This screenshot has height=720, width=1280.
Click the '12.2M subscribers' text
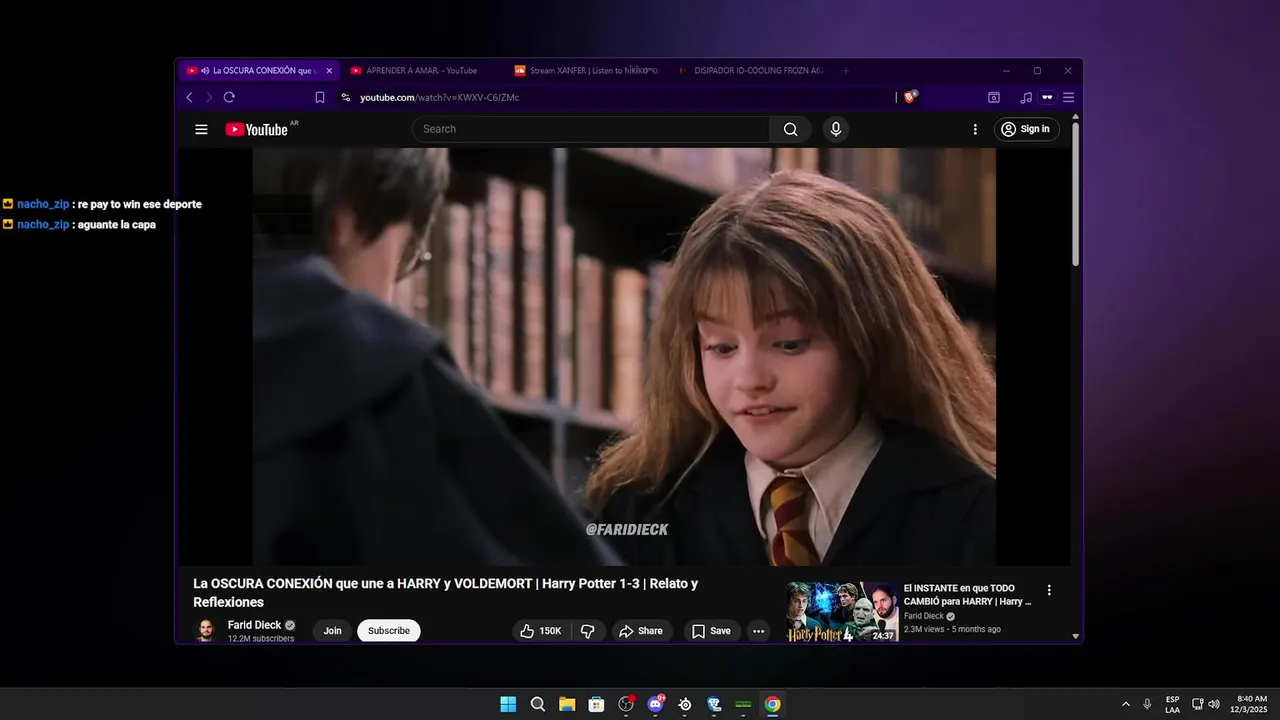click(x=261, y=639)
